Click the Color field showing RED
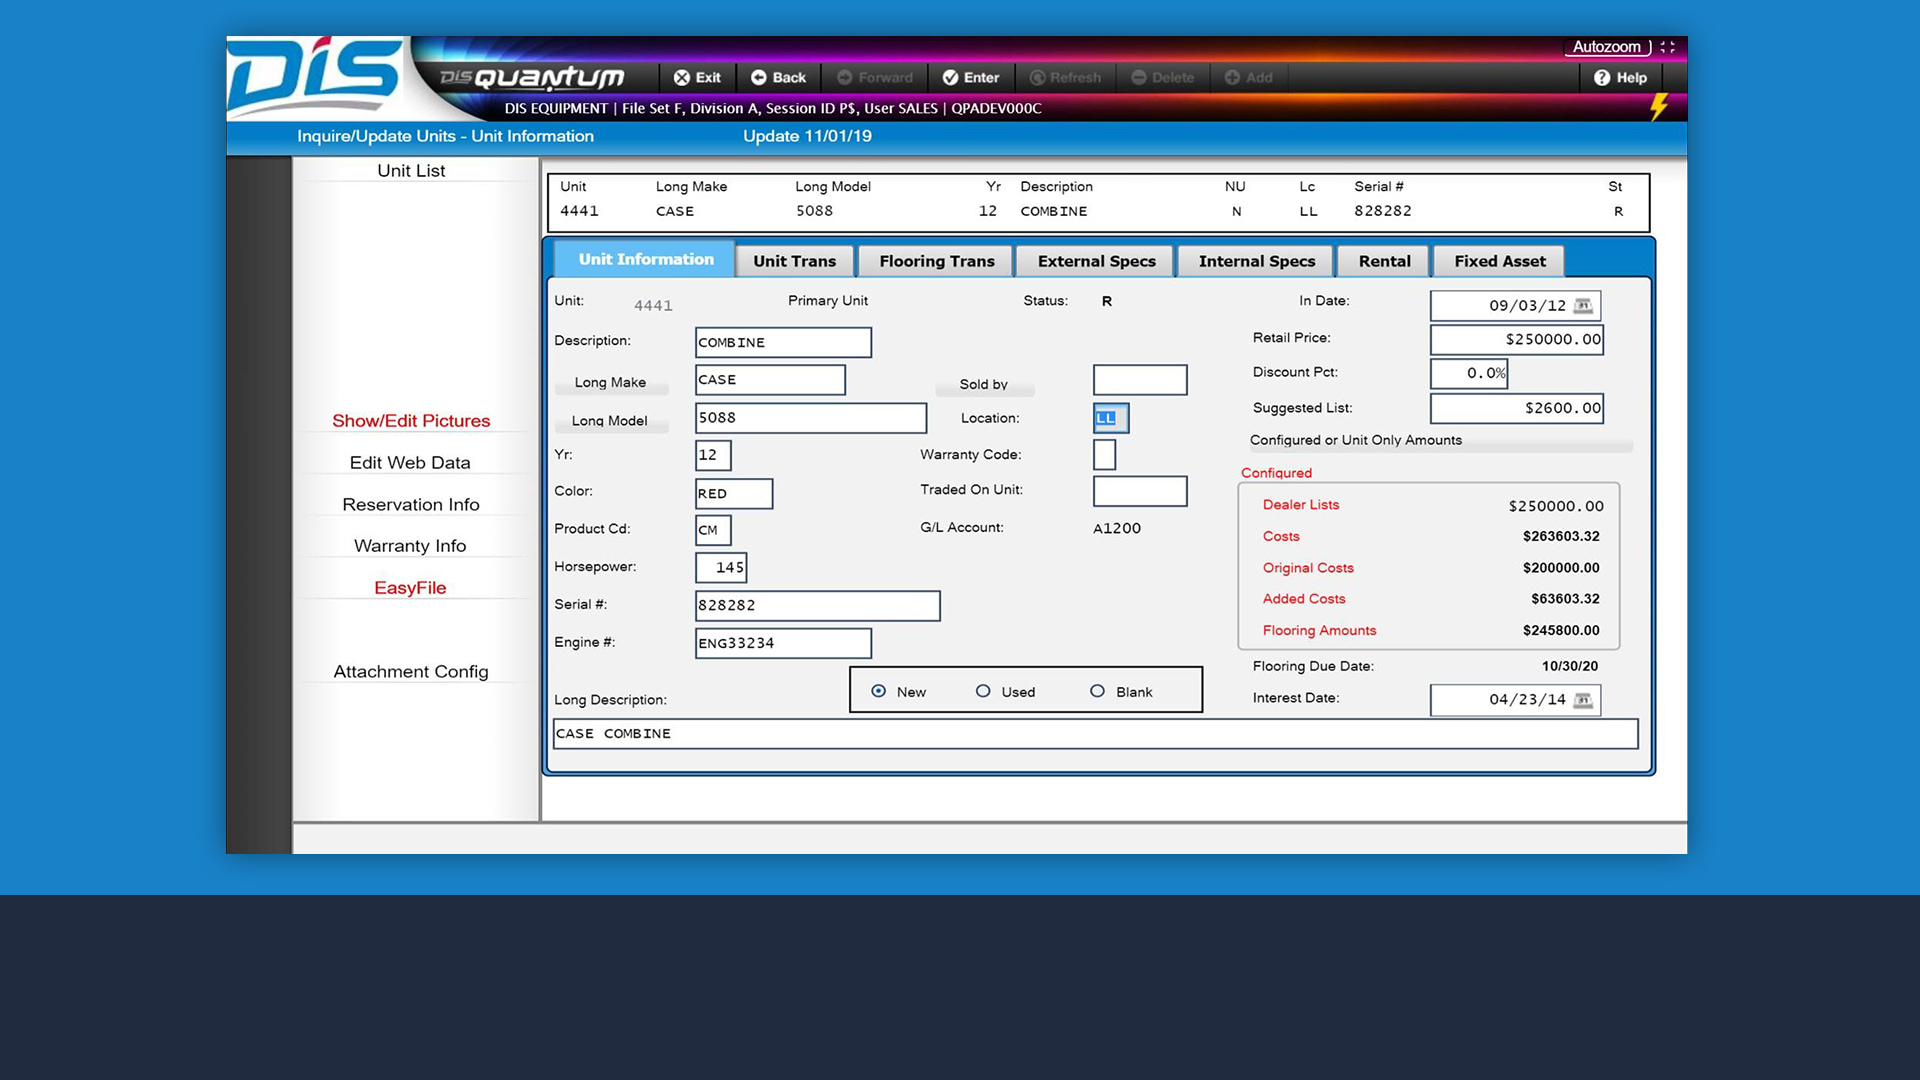The height and width of the screenshot is (1080, 1920). pos(734,494)
